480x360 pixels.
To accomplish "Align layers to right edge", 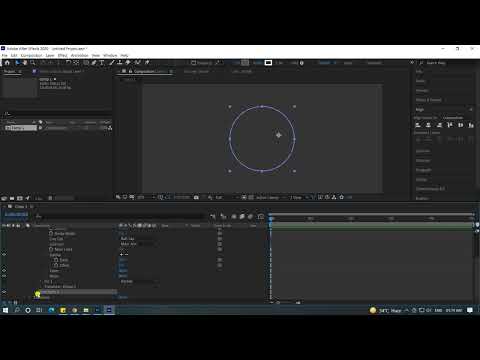I will point(439,125).
